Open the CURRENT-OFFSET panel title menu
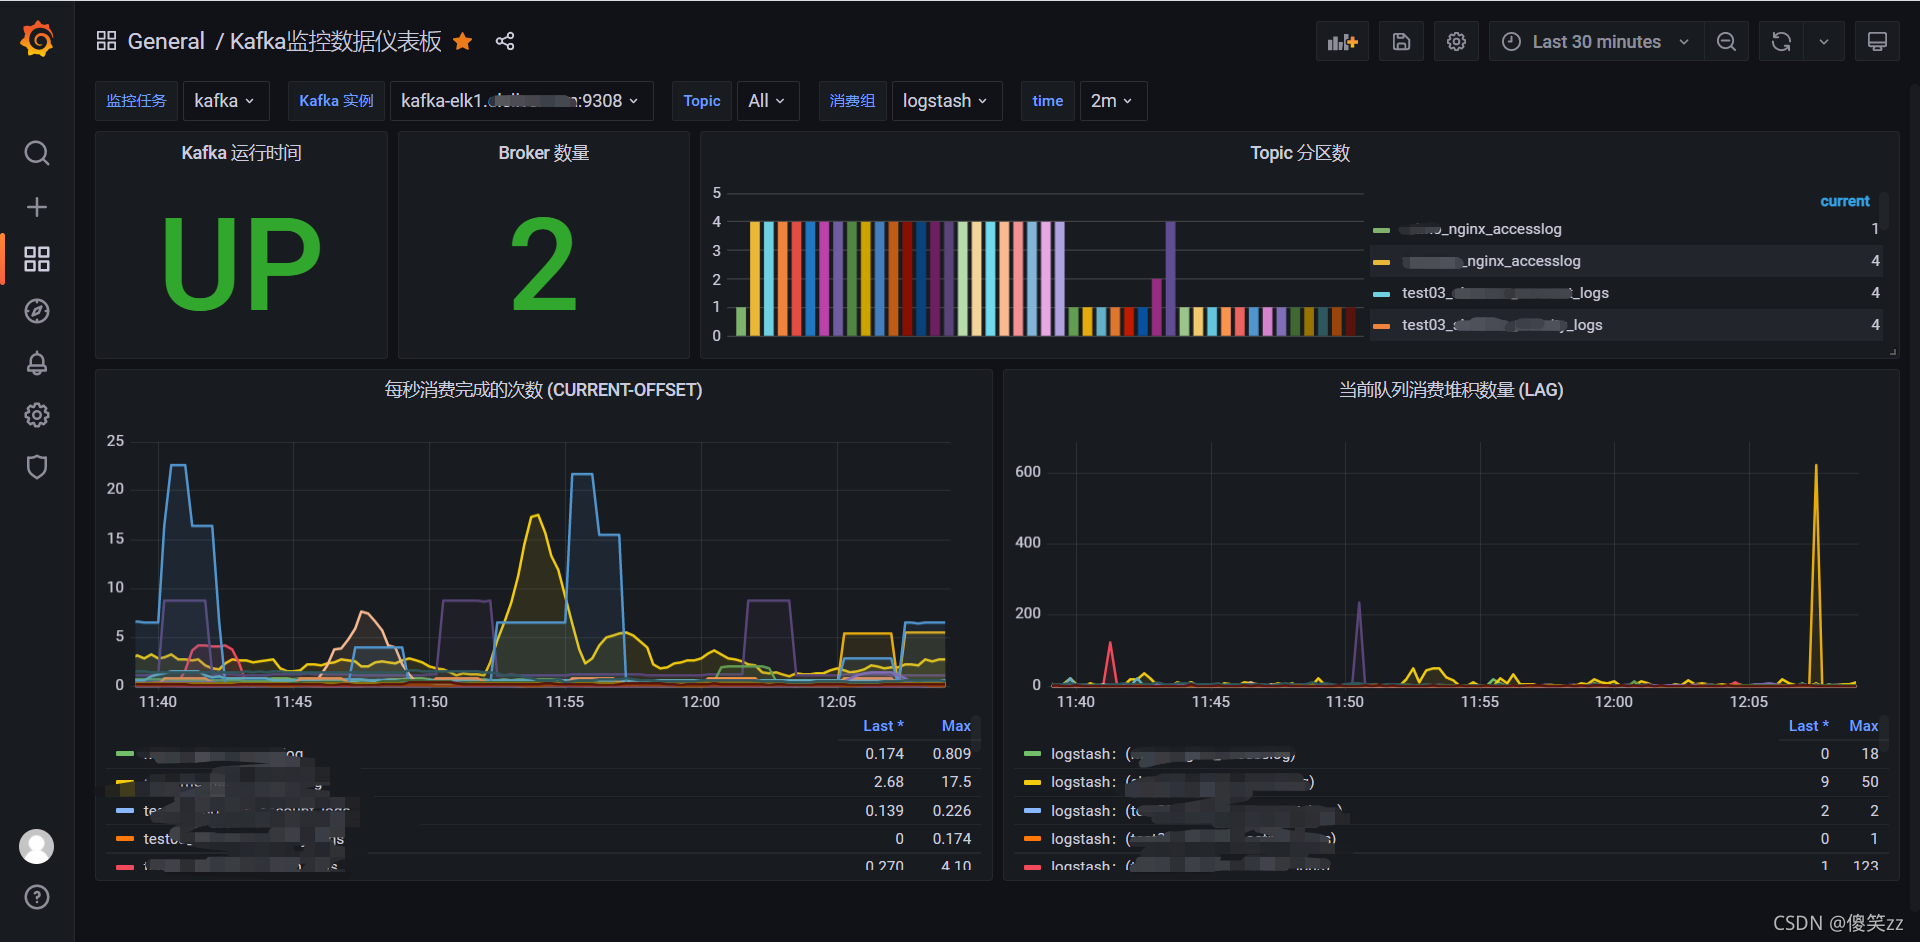 543,390
